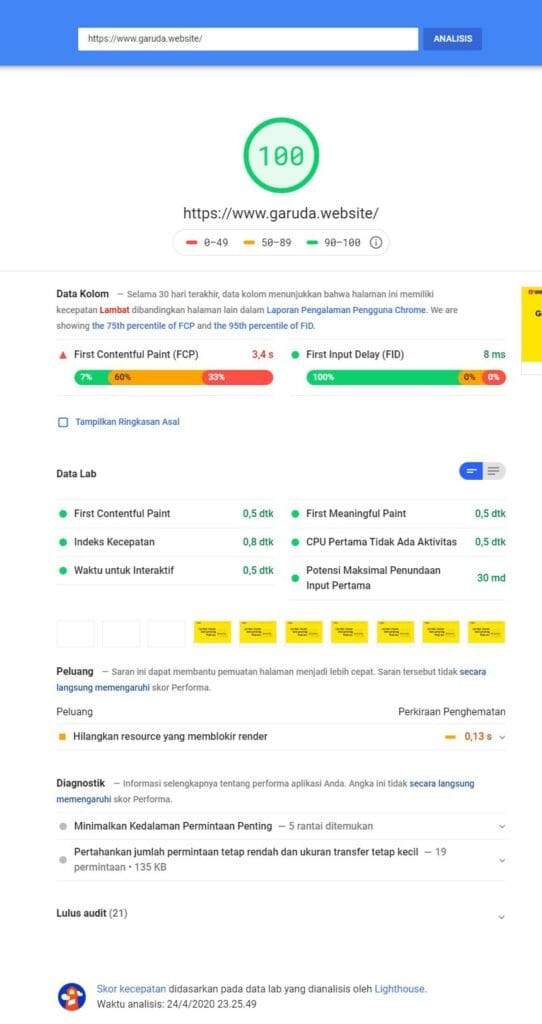Image resolution: width=542 pixels, height=1024 pixels.
Task: Click the FID distribution bar
Action: point(406,377)
